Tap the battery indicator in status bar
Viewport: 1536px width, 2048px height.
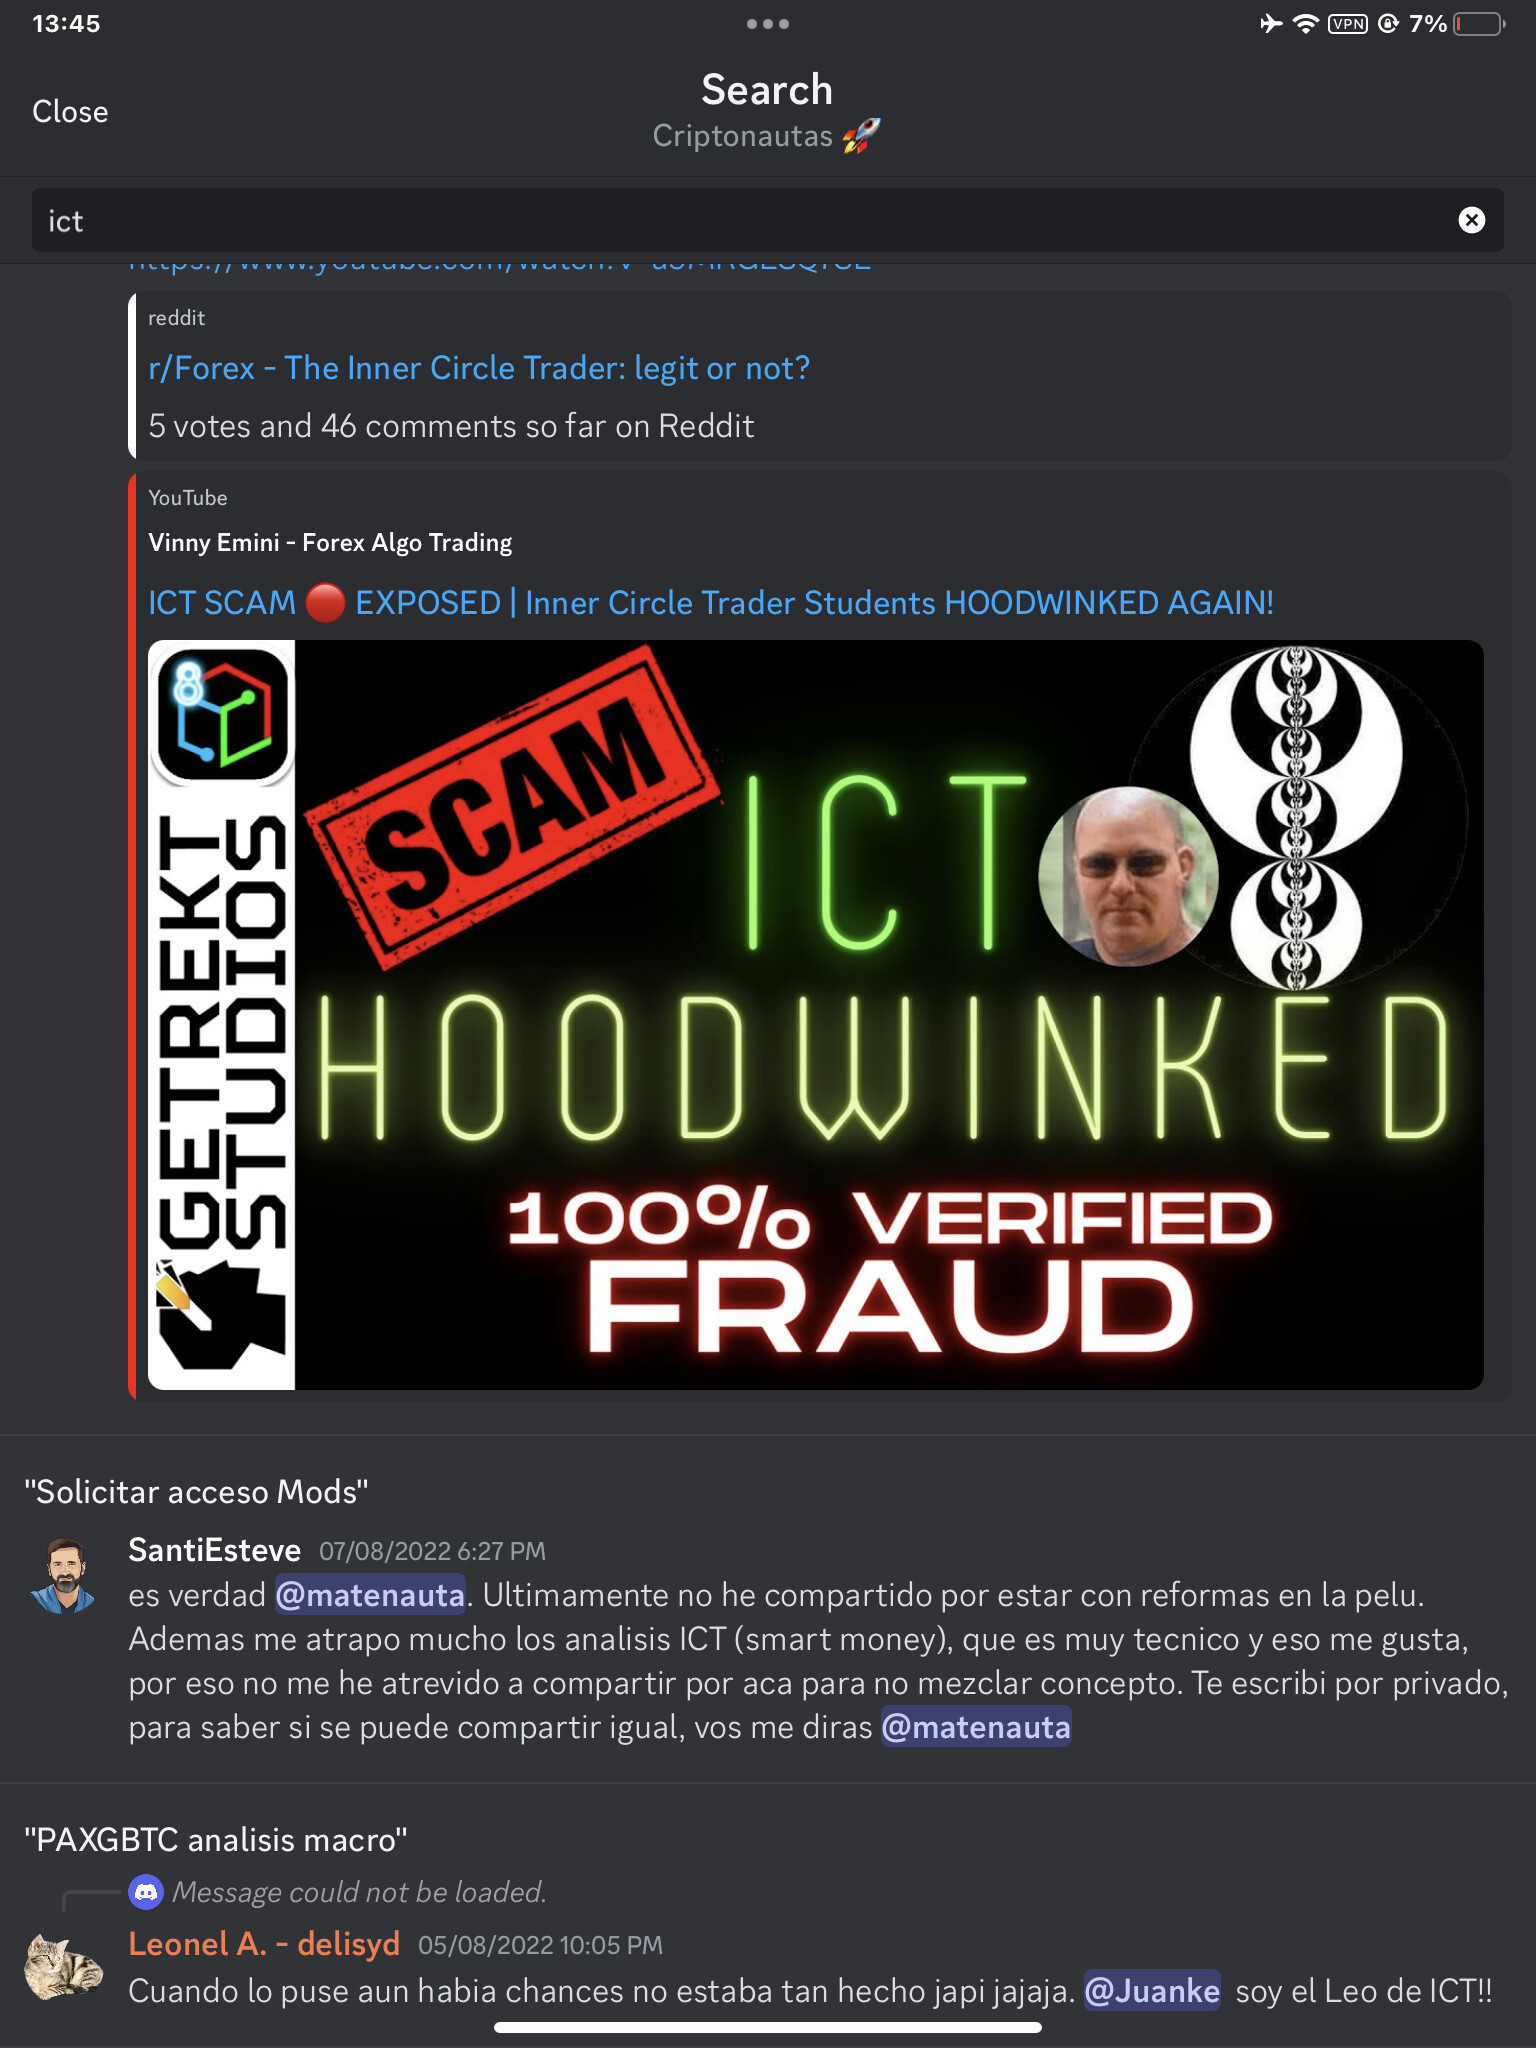pyautogui.click(x=1479, y=24)
